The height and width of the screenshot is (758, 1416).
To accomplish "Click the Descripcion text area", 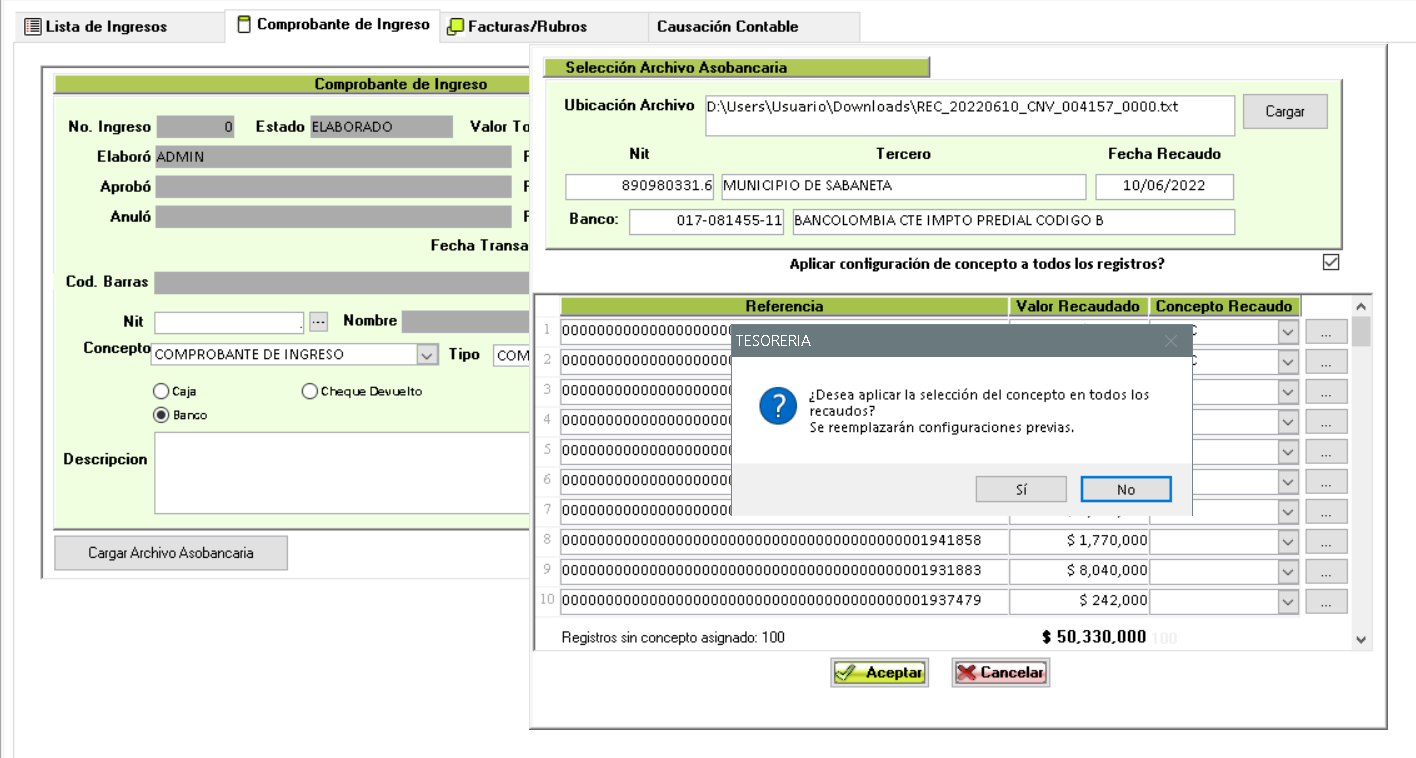I will click(x=340, y=472).
